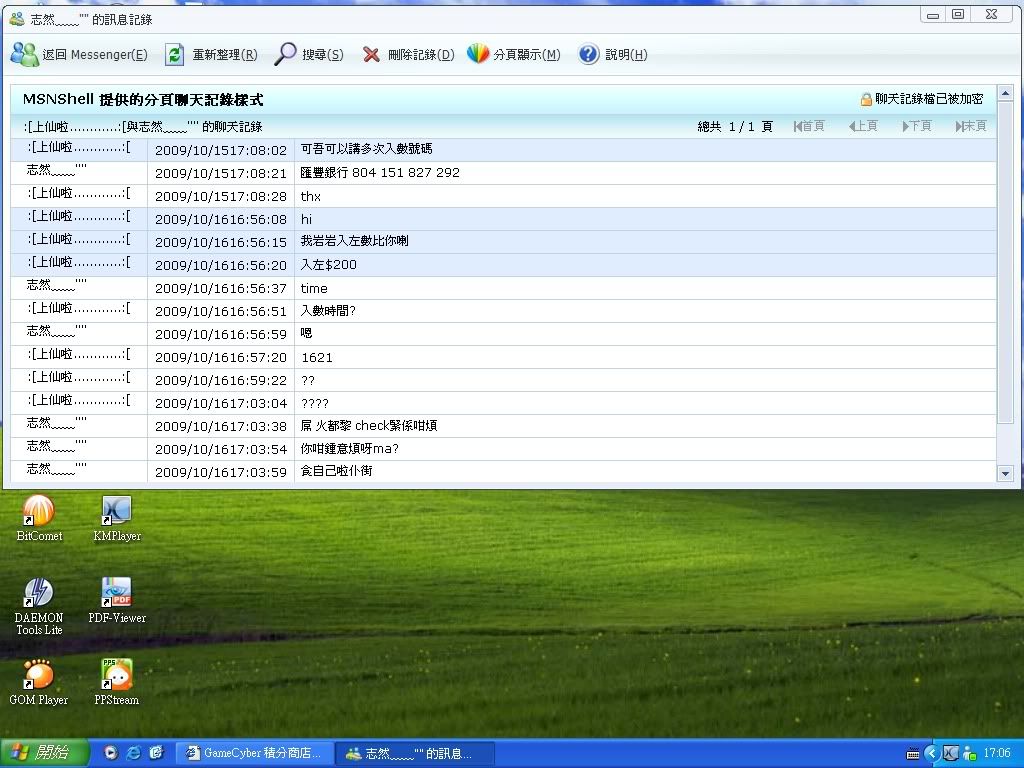The height and width of the screenshot is (768, 1024).
Task: Click timestamp 2009/10/1616:56:59
Action: click(x=221, y=334)
